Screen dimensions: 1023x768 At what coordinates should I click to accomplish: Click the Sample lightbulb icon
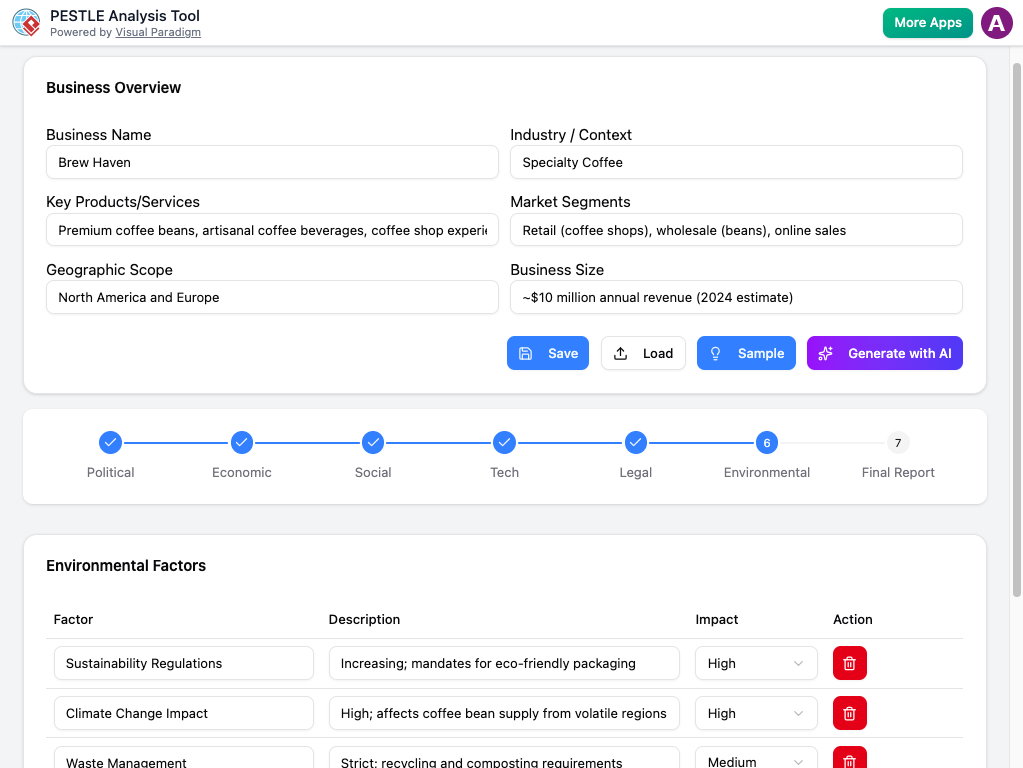pyautogui.click(x=716, y=353)
